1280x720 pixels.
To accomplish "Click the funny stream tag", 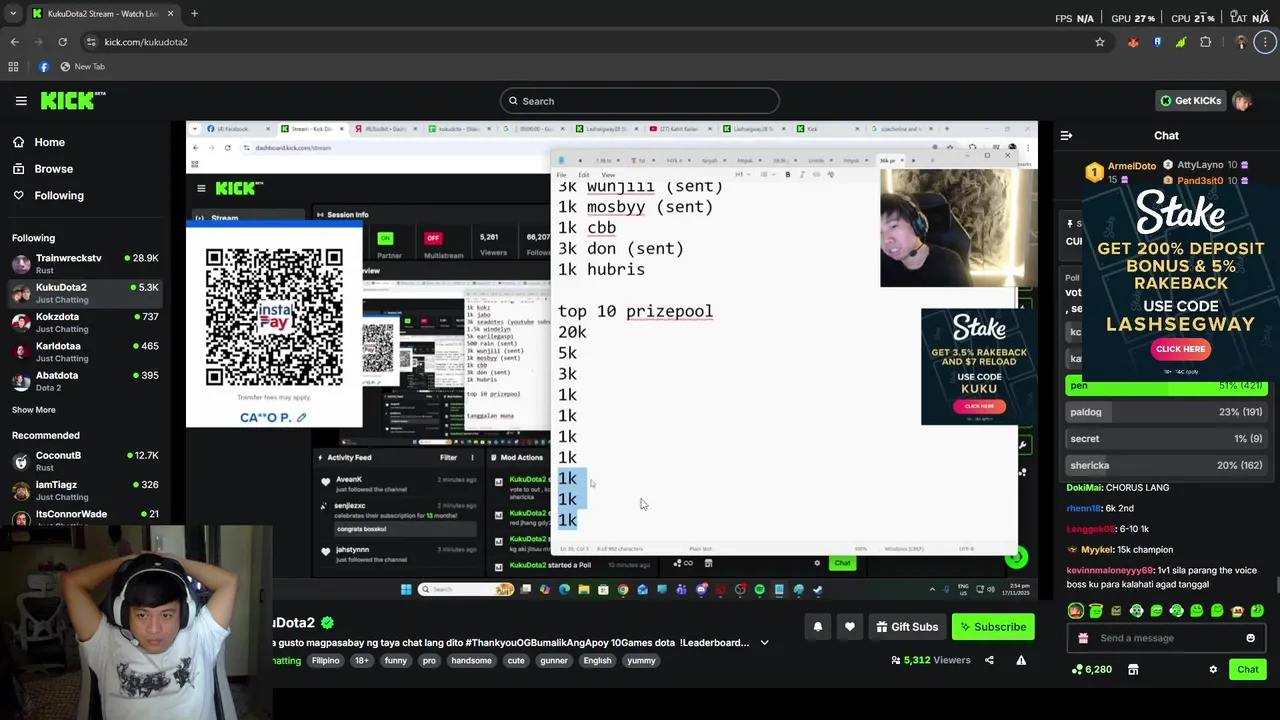I will point(395,661).
